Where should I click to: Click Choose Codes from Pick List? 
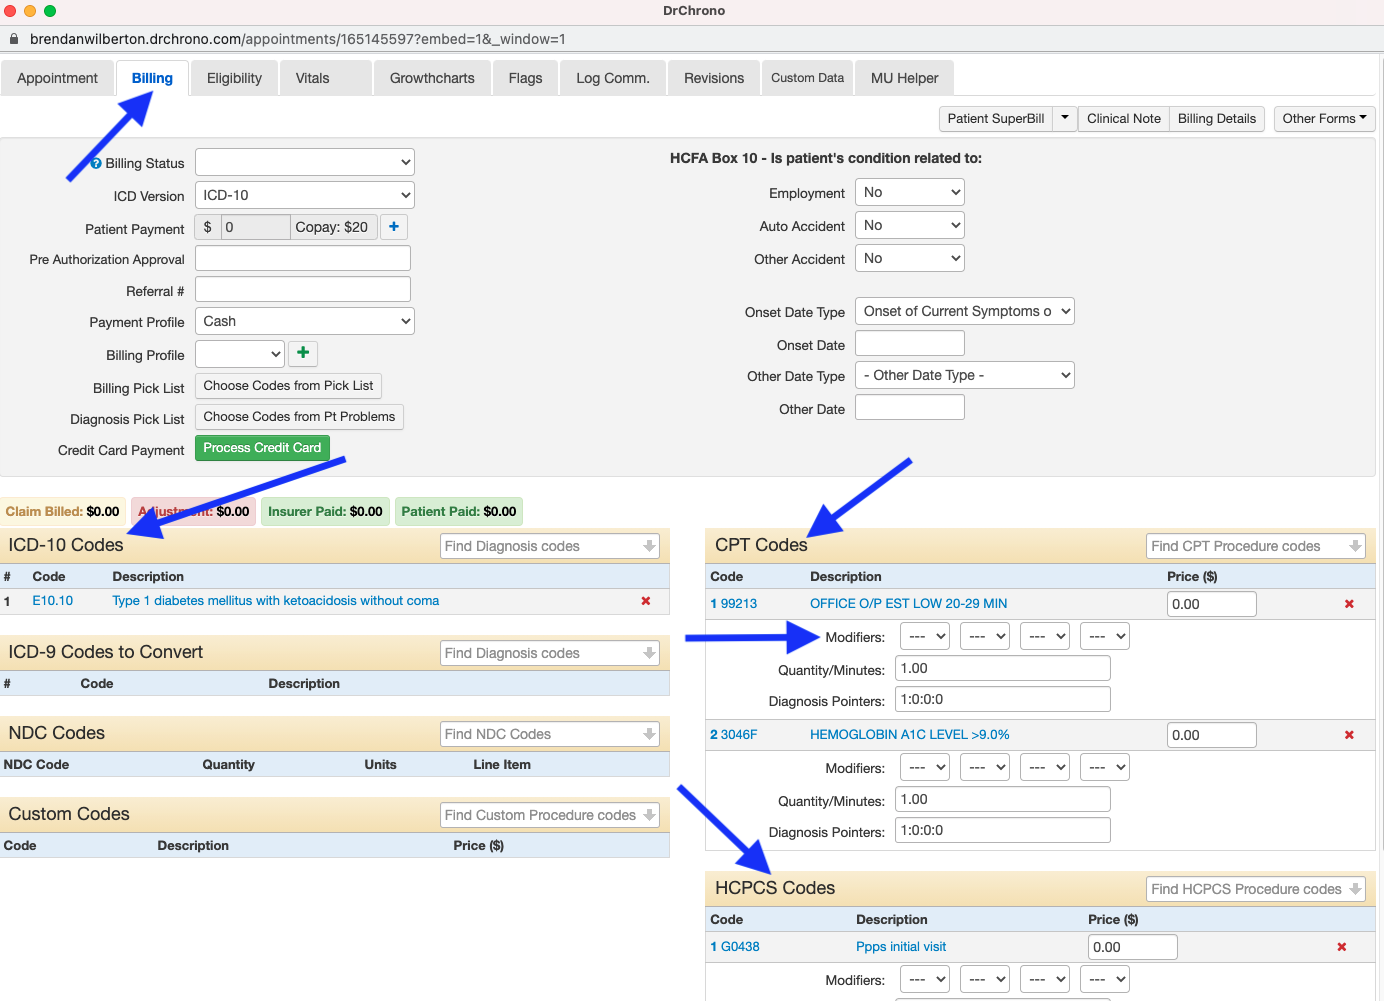(x=288, y=386)
